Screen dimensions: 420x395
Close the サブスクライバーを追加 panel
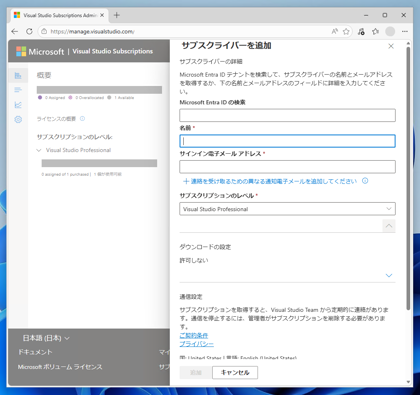tap(391, 46)
